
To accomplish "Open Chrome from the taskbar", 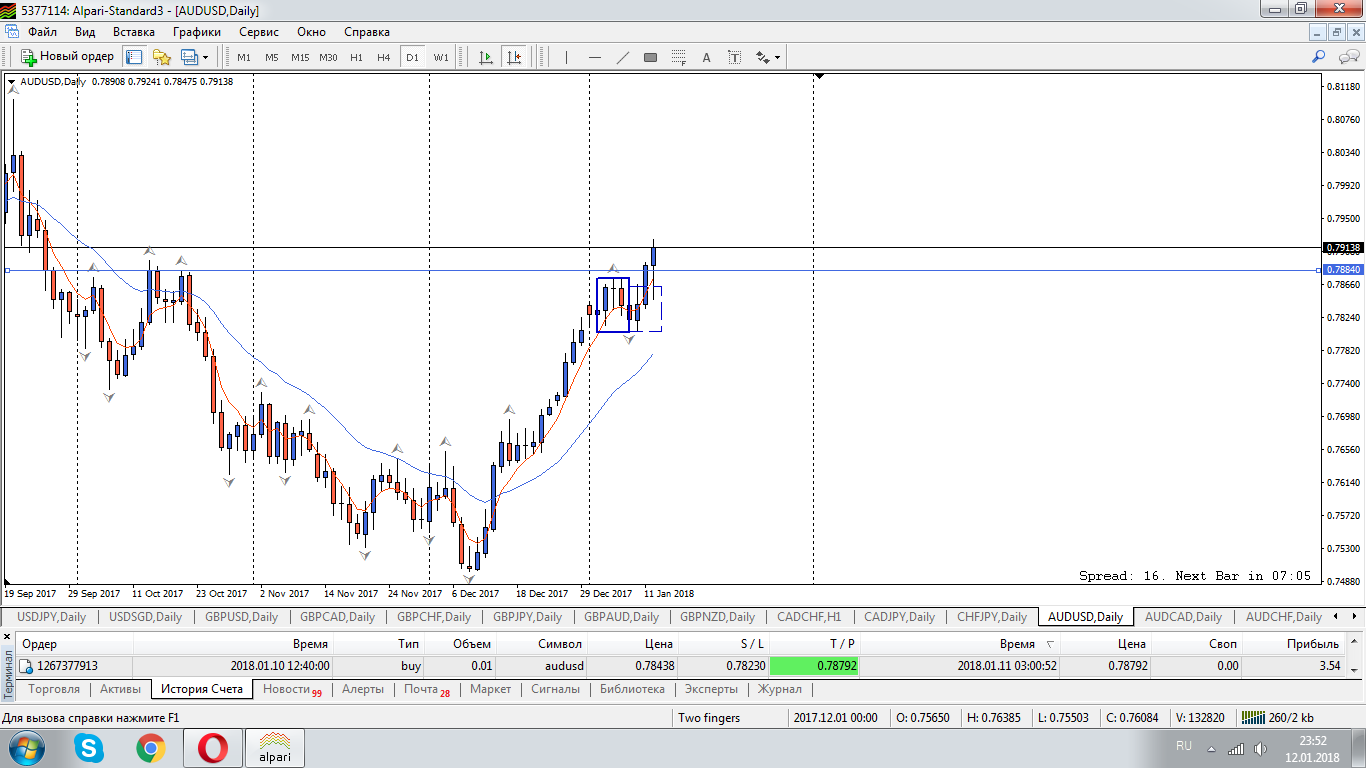I will point(151,748).
